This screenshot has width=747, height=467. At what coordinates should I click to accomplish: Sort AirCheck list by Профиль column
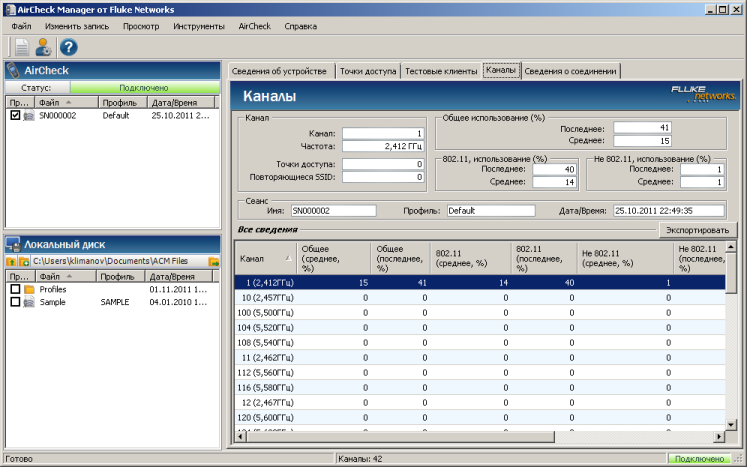click(122, 102)
